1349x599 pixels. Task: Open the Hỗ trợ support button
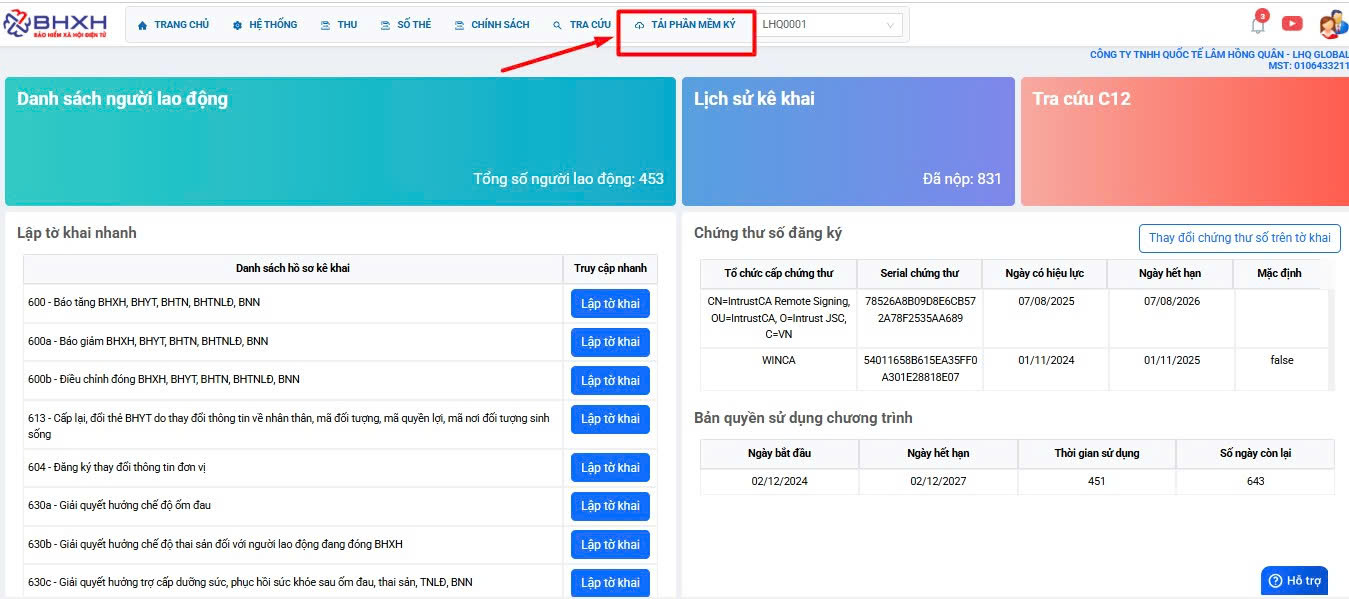tap(1294, 581)
